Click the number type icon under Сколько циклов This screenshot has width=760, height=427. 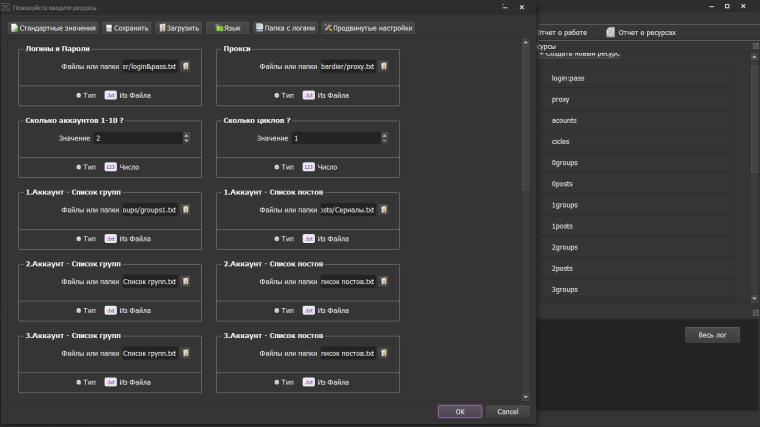[x=309, y=167]
